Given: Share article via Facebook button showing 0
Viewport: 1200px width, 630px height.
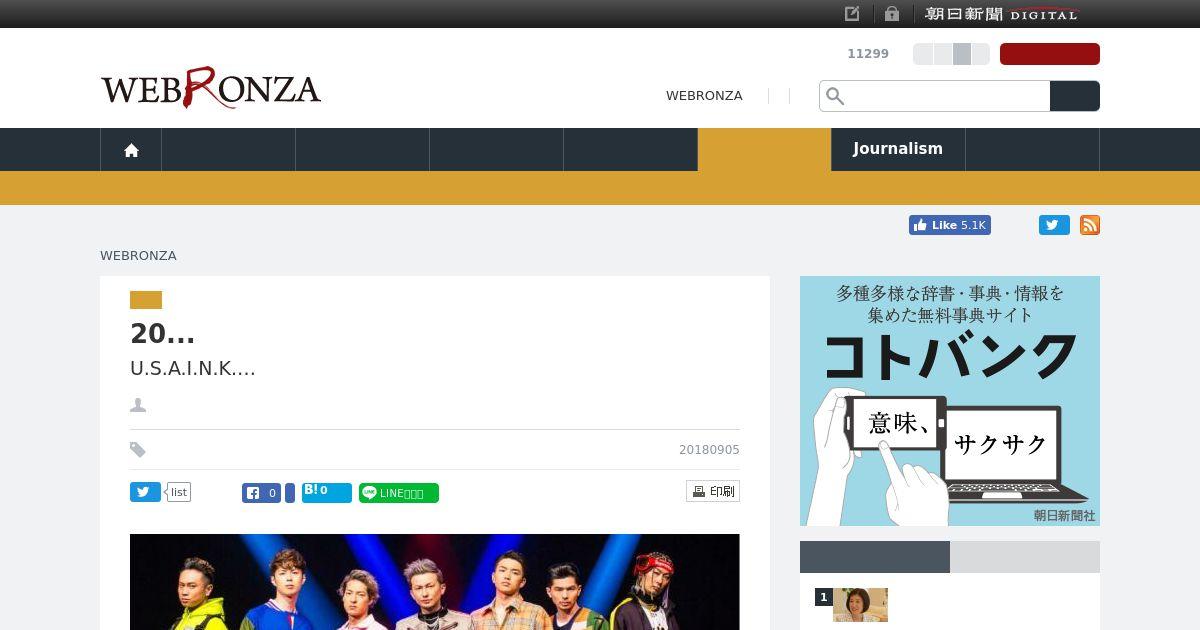Looking at the screenshot, I should (262, 493).
